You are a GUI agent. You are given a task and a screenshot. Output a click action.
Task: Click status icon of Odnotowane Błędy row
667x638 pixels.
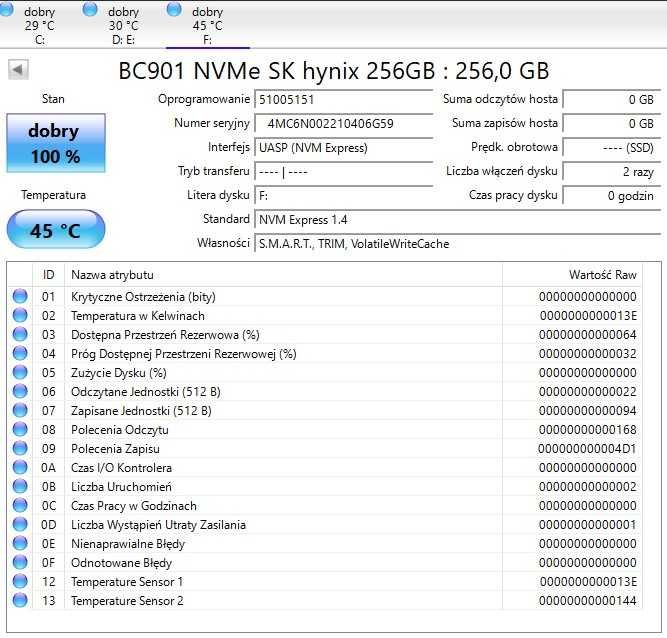[20, 562]
